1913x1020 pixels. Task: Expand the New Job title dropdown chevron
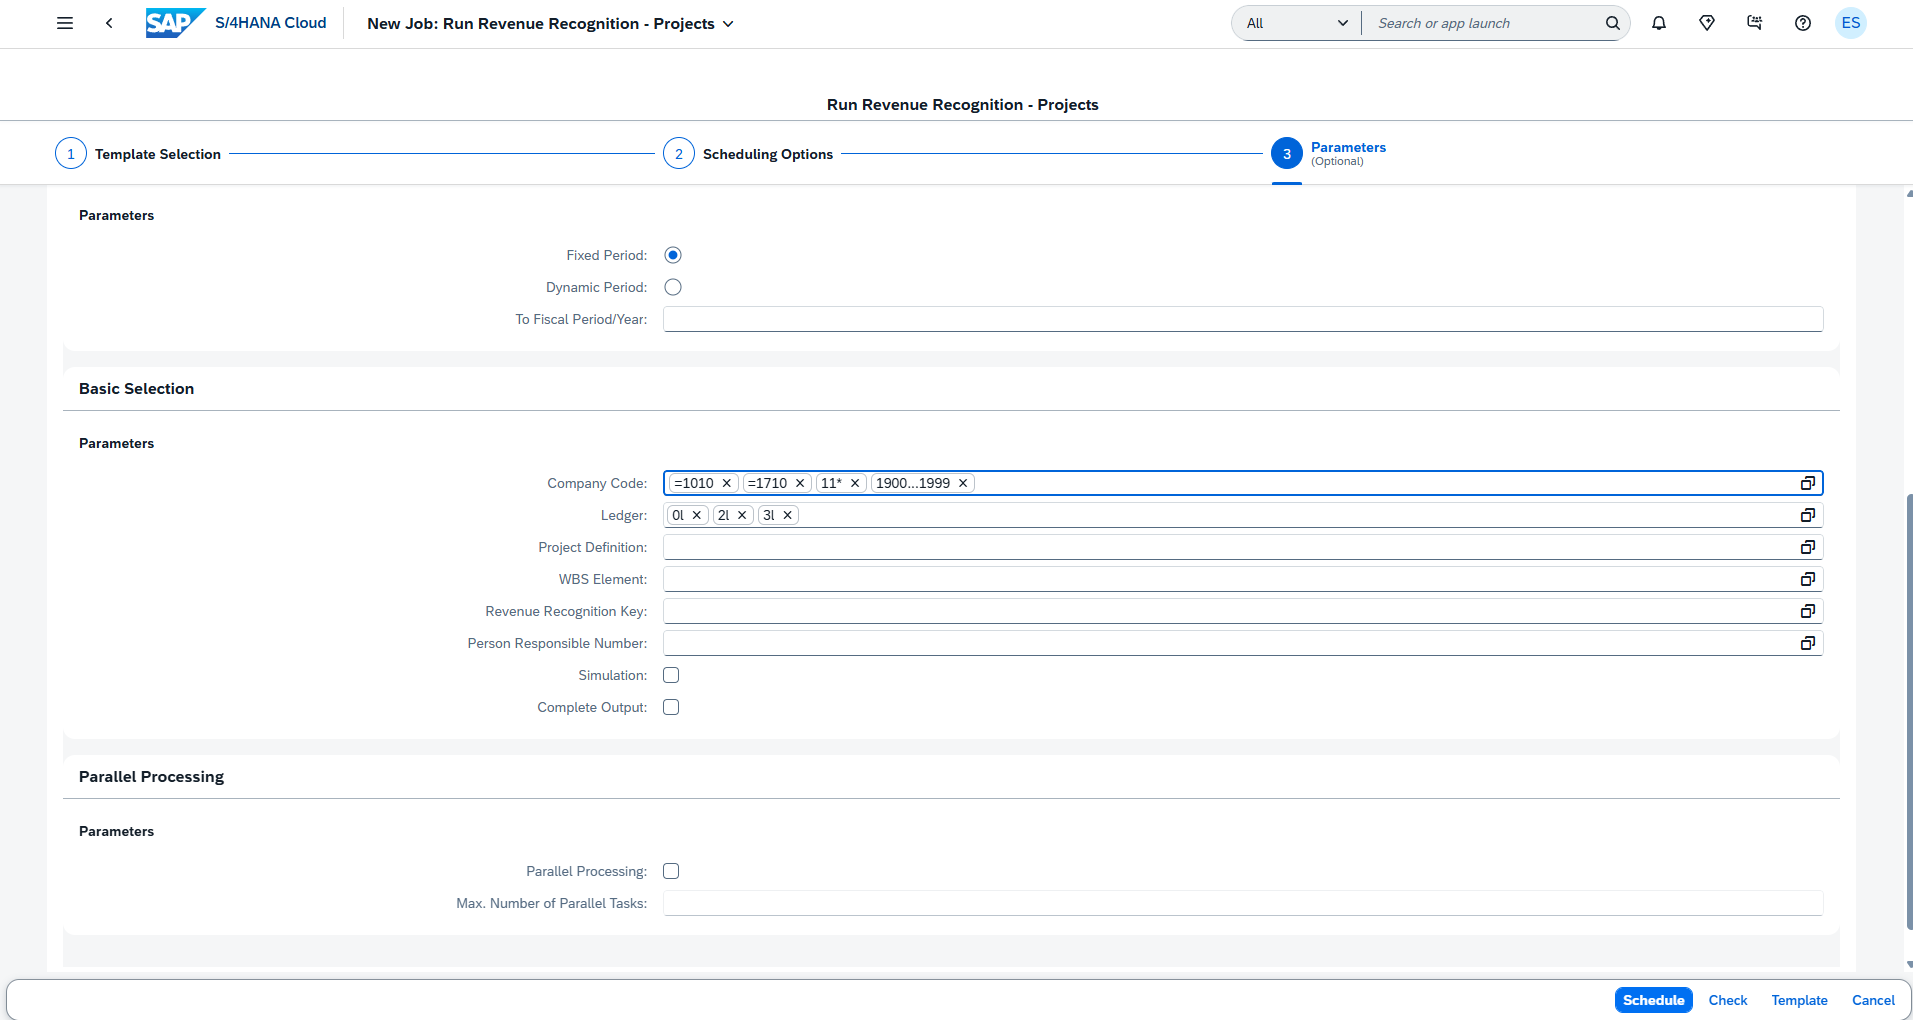pyautogui.click(x=728, y=24)
